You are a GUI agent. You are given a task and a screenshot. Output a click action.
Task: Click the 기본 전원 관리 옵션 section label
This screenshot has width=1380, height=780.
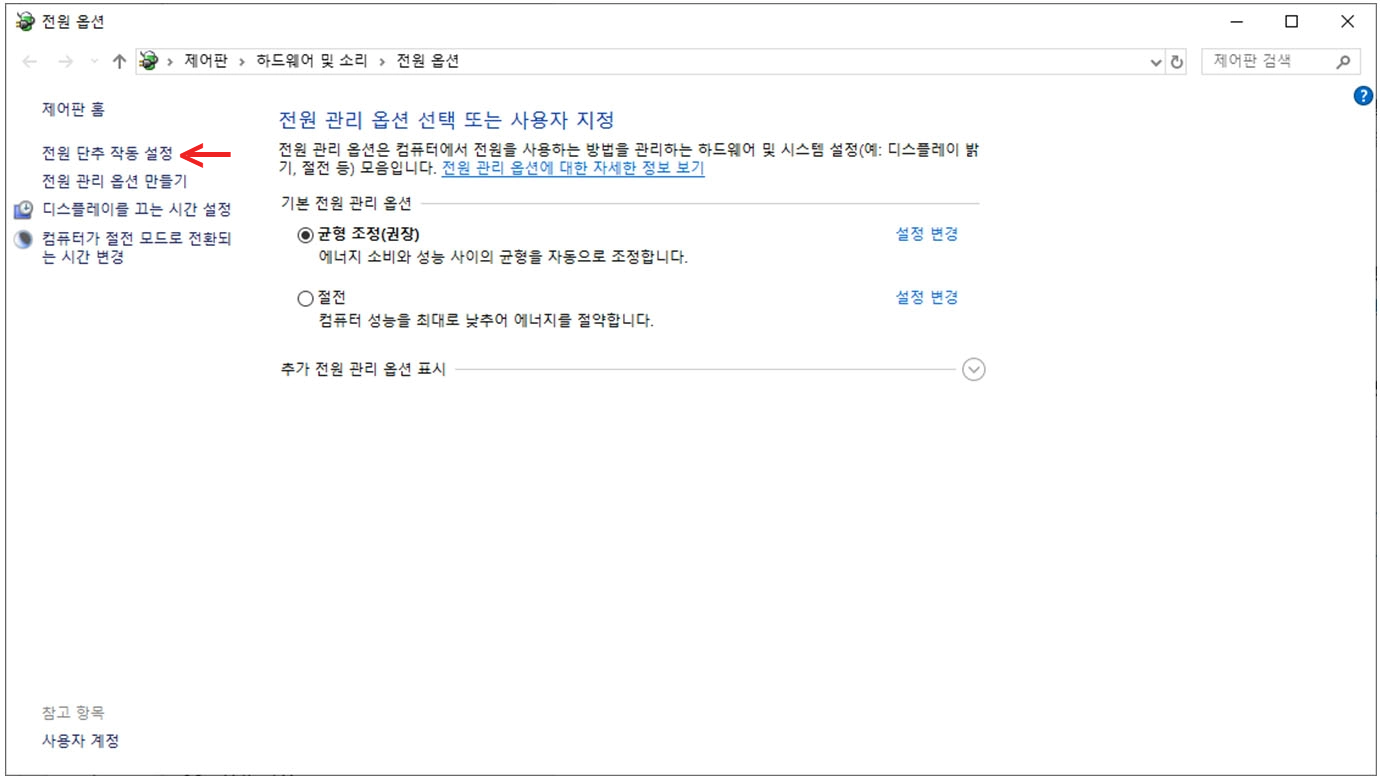[x=346, y=204]
